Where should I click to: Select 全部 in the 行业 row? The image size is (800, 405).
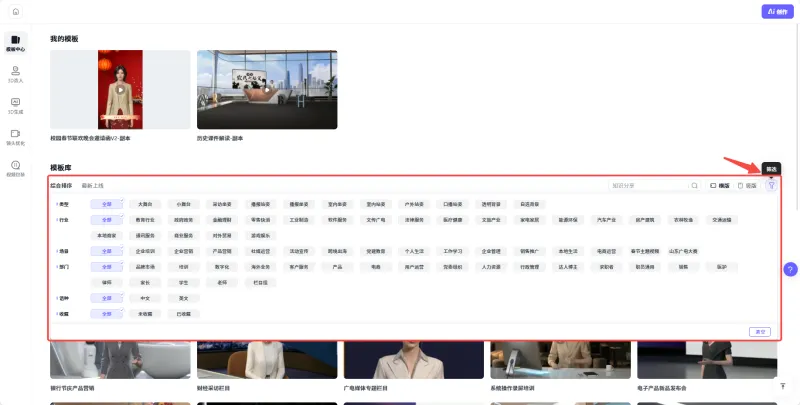tap(107, 220)
